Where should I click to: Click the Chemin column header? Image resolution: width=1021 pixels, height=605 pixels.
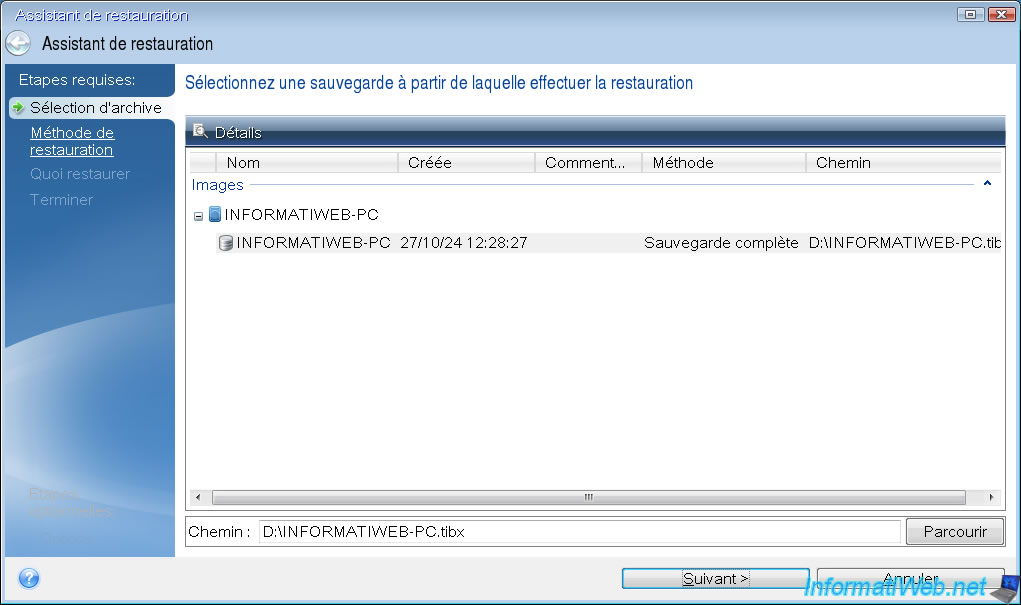[x=900, y=162]
